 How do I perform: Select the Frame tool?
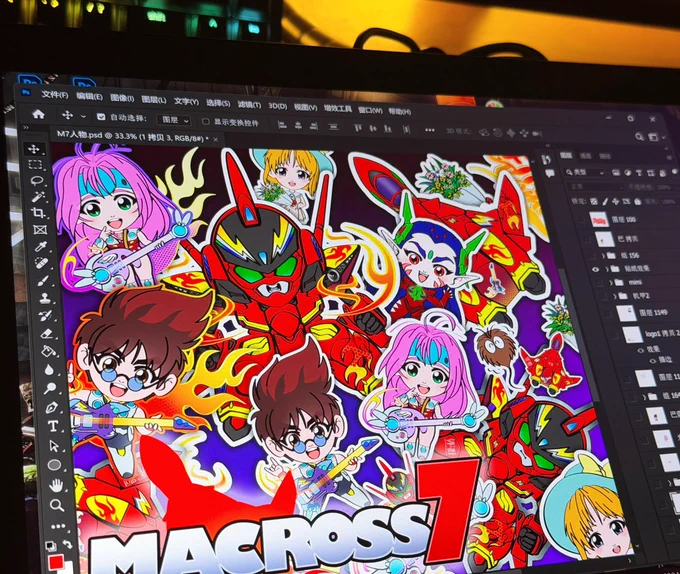pyautogui.click(x=40, y=229)
